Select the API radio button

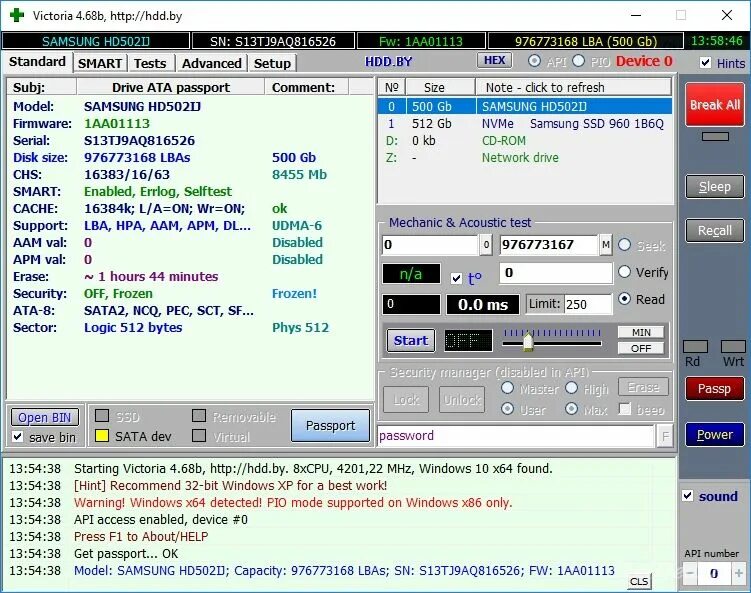coord(535,61)
